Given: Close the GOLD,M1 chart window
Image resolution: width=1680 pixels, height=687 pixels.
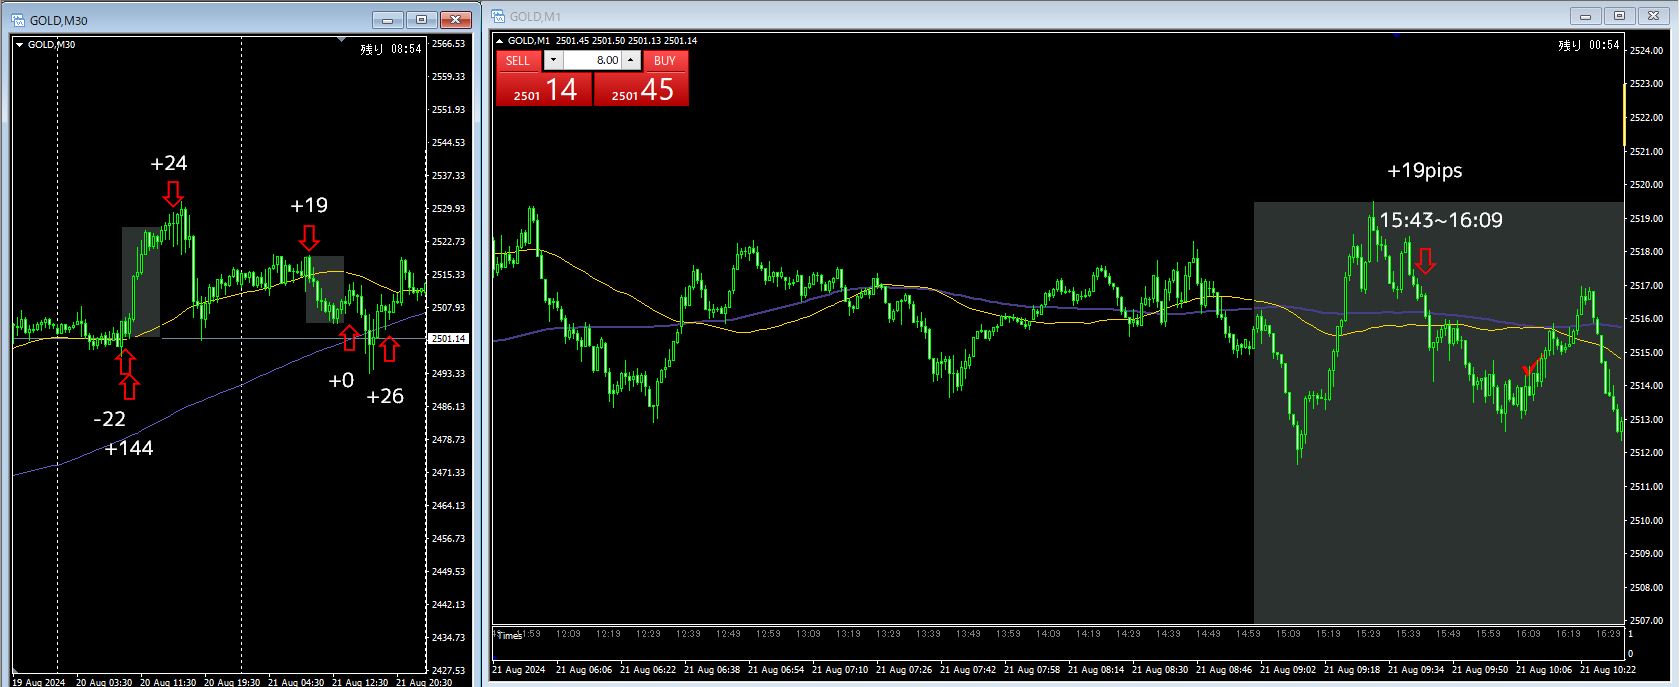Looking at the screenshot, I should coord(1654,16).
